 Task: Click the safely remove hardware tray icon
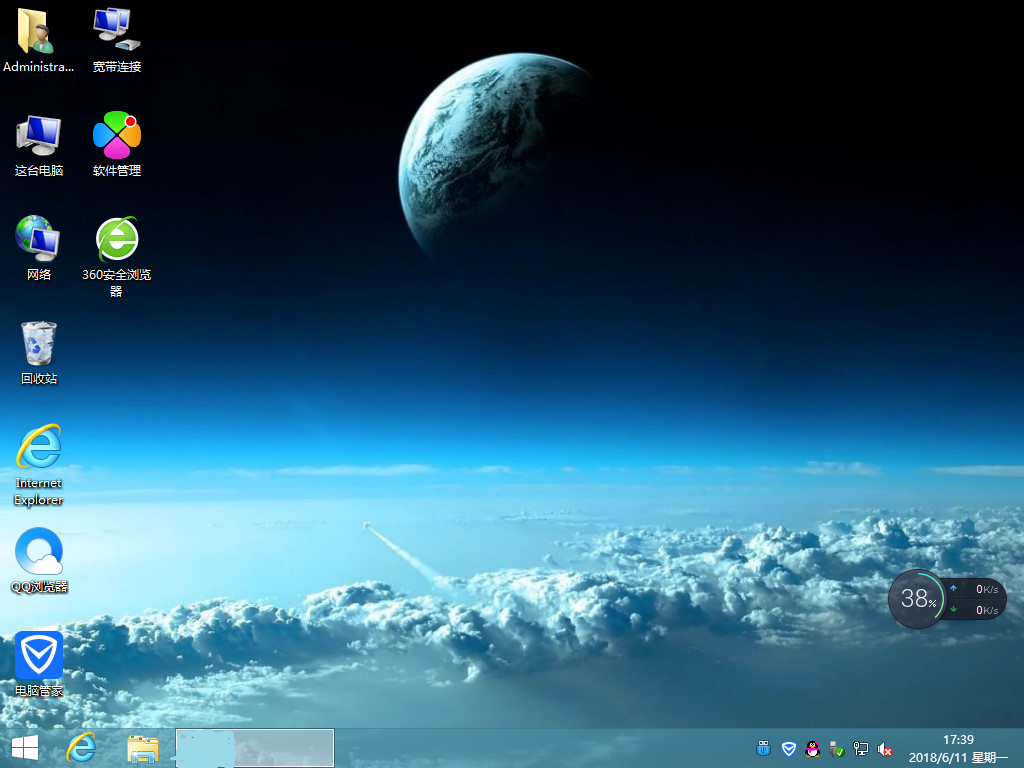pyautogui.click(x=837, y=748)
